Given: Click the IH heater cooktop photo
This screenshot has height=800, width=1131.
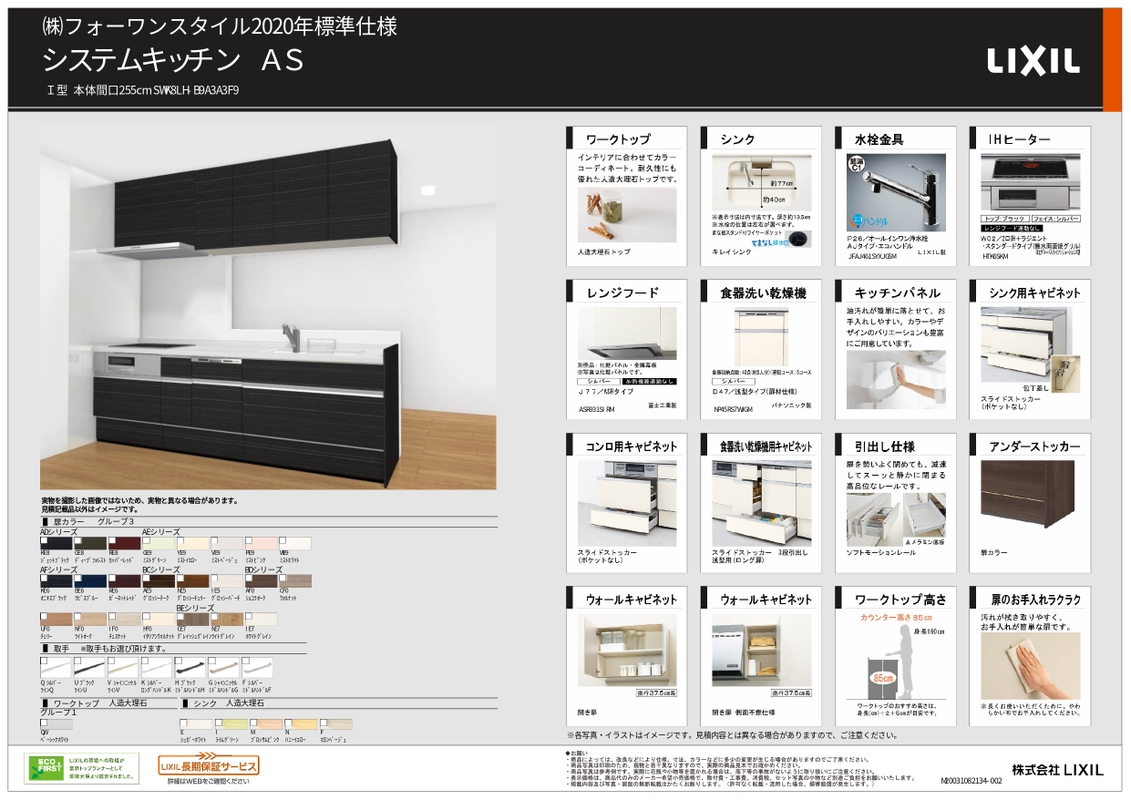Looking at the screenshot, I should (x=1028, y=182).
